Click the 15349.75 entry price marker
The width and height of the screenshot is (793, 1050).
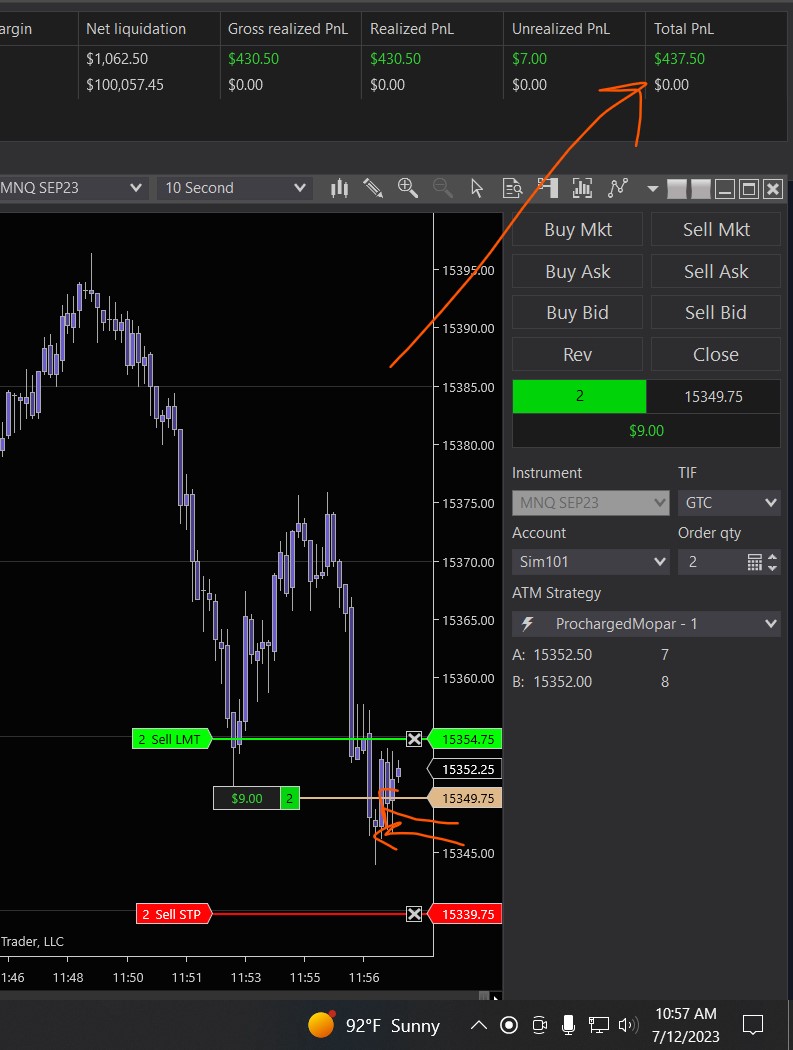[x=465, y=798]
